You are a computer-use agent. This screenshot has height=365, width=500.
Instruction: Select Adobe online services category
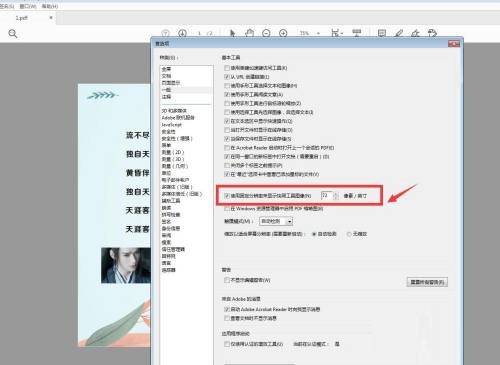tap(178, 118)
